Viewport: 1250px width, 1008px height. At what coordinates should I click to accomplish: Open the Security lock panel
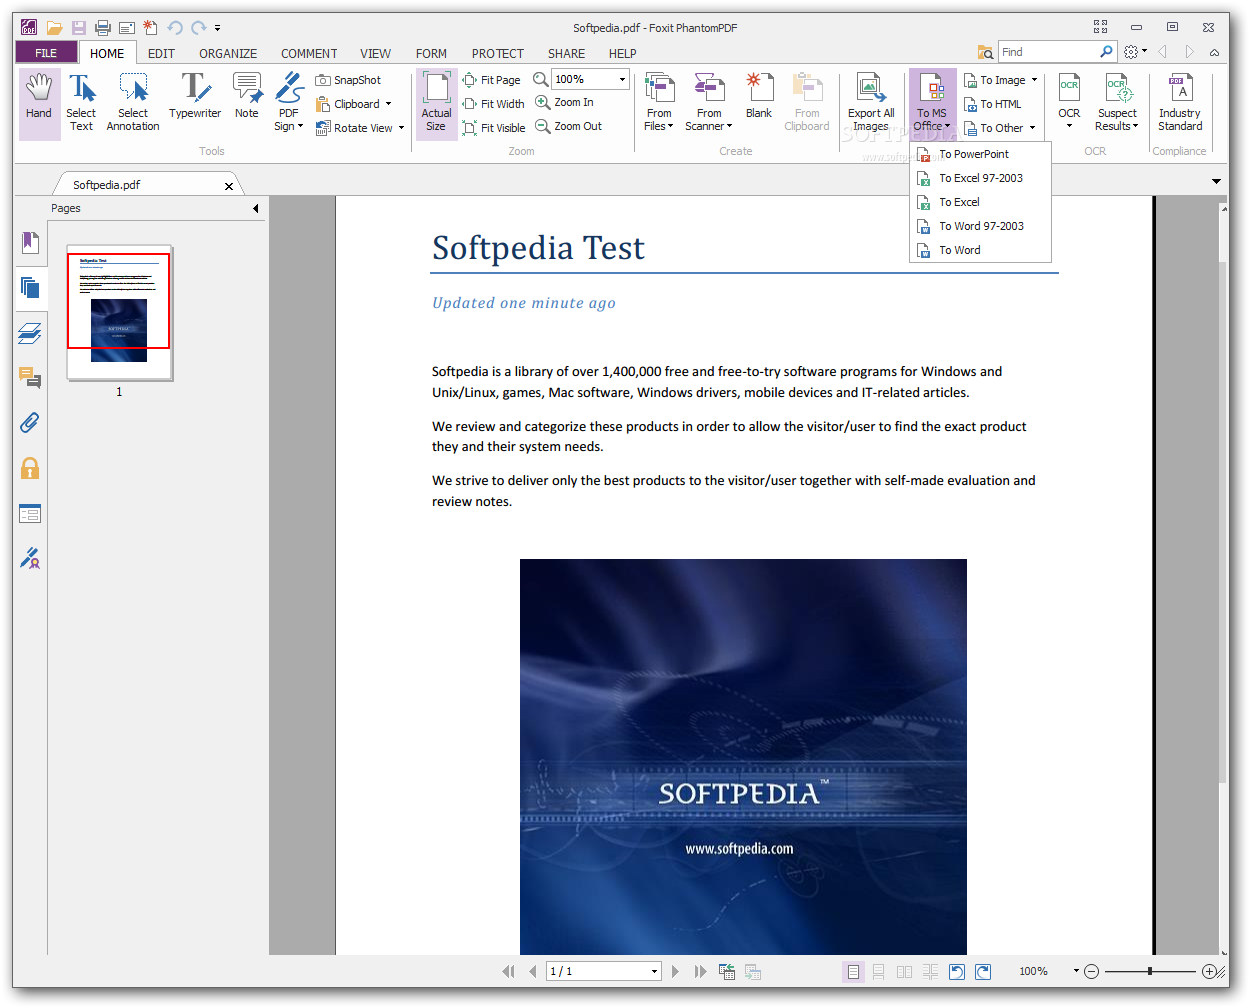[30, 468]
